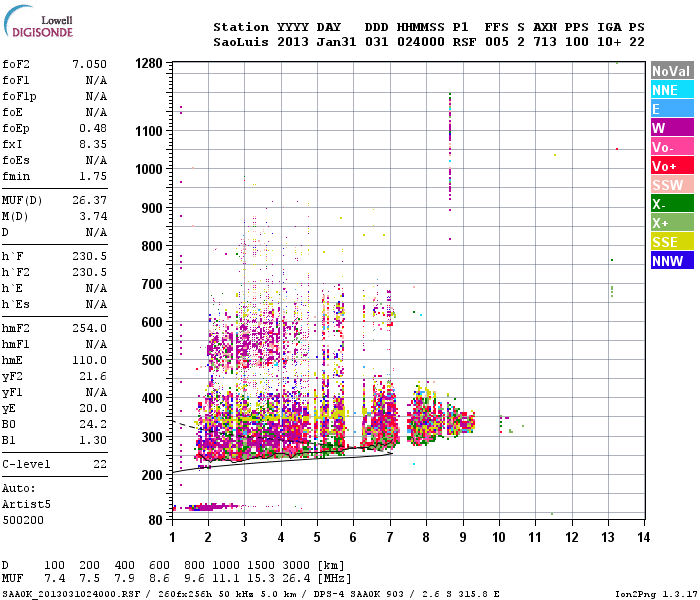Click the M(D) value 3.74
Image resolution: width=700 pixels, height=600 pixels.
[93, 216]
